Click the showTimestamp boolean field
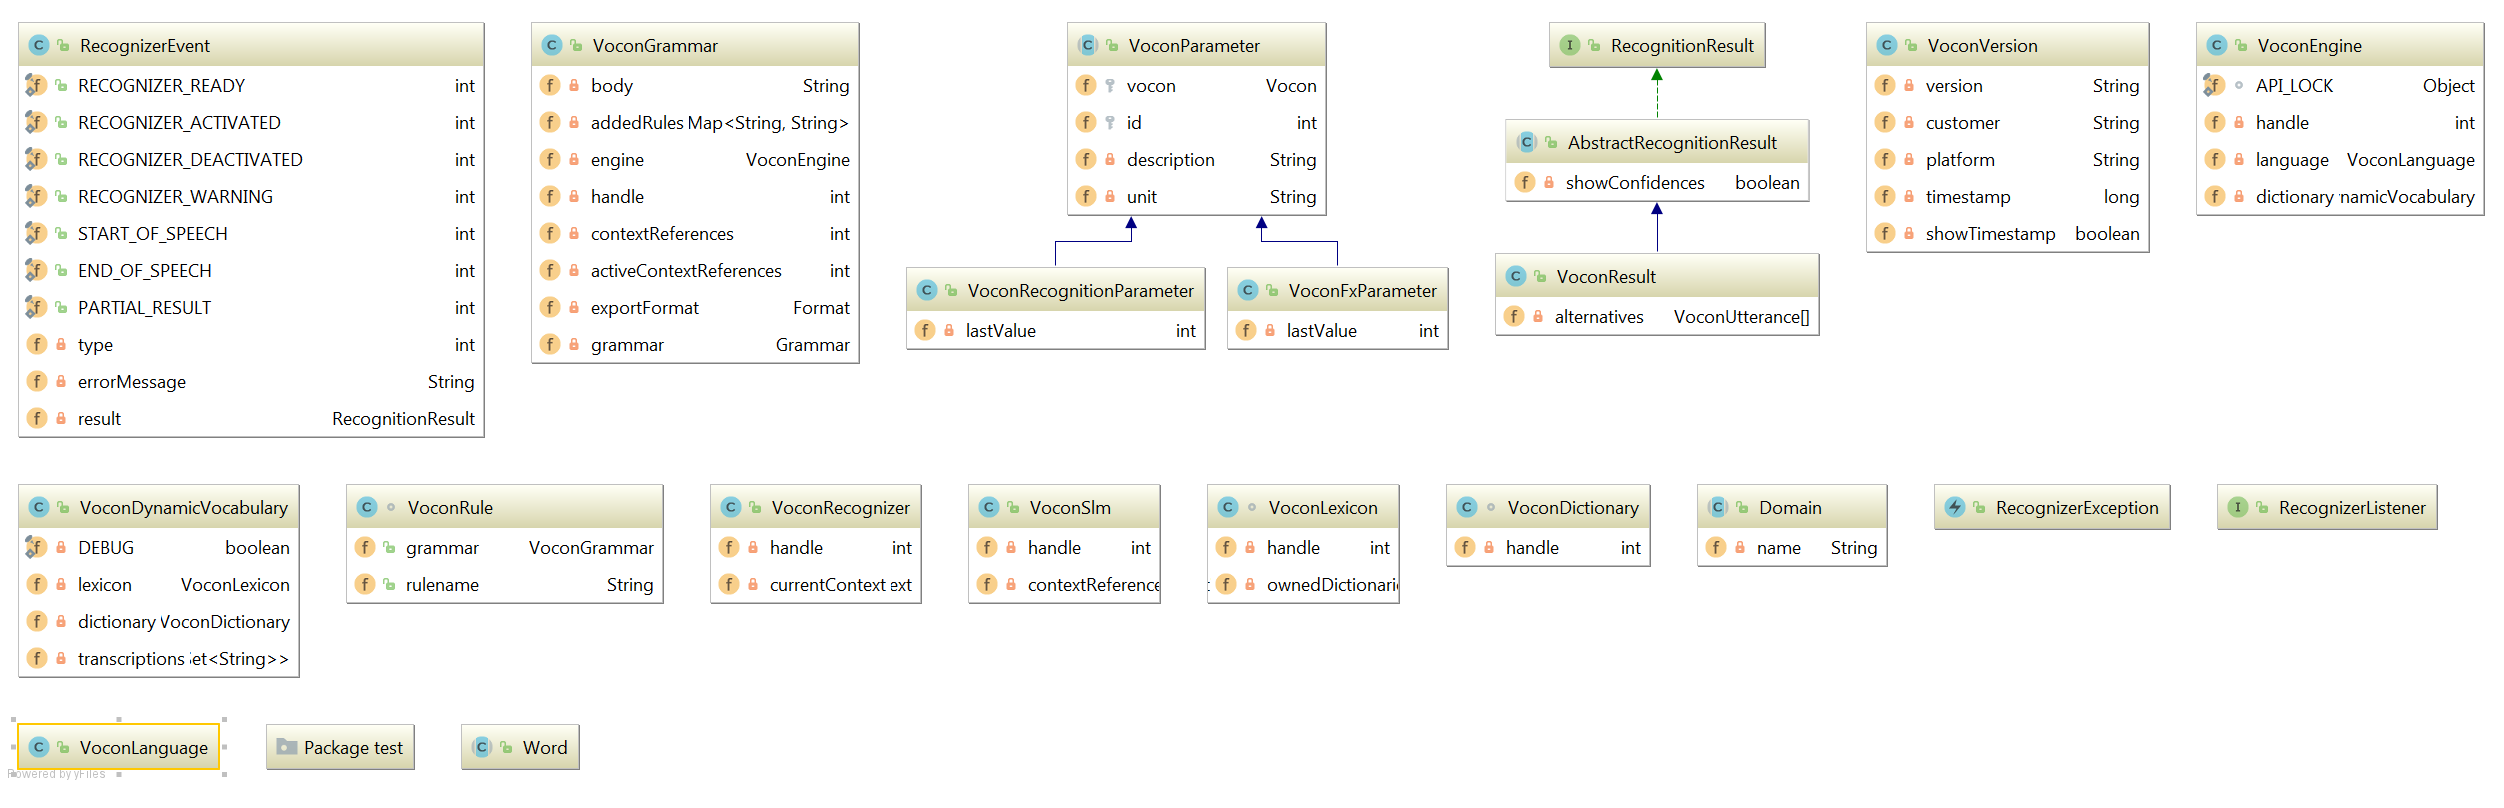Viewport: 2504px width, 808px height. [2007, 234]
